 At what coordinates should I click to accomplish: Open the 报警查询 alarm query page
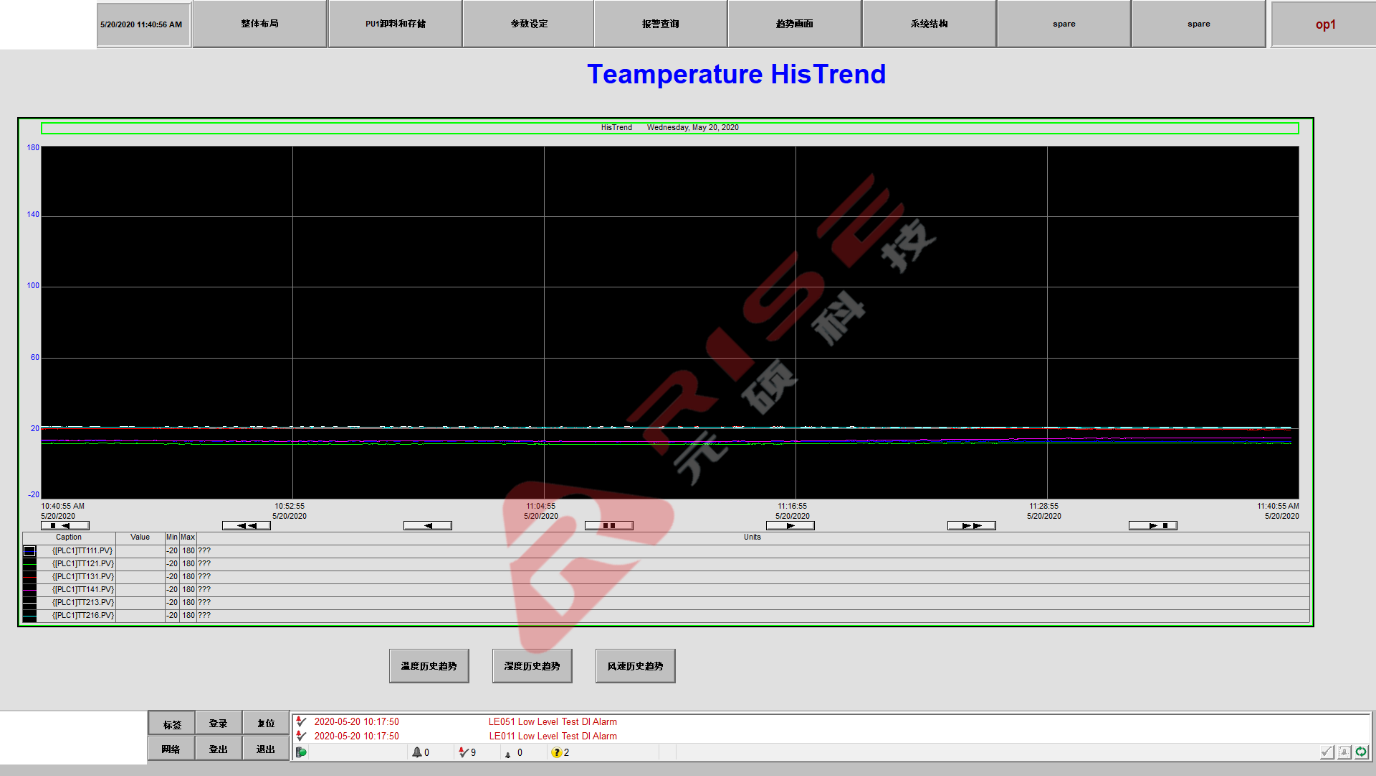[661, 24]
